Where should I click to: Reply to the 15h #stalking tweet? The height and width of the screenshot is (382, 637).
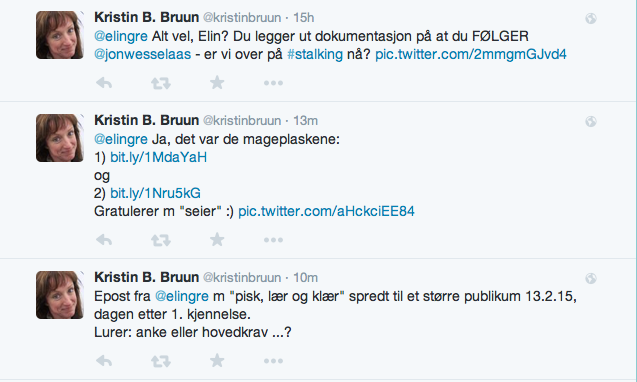point(104,83)
